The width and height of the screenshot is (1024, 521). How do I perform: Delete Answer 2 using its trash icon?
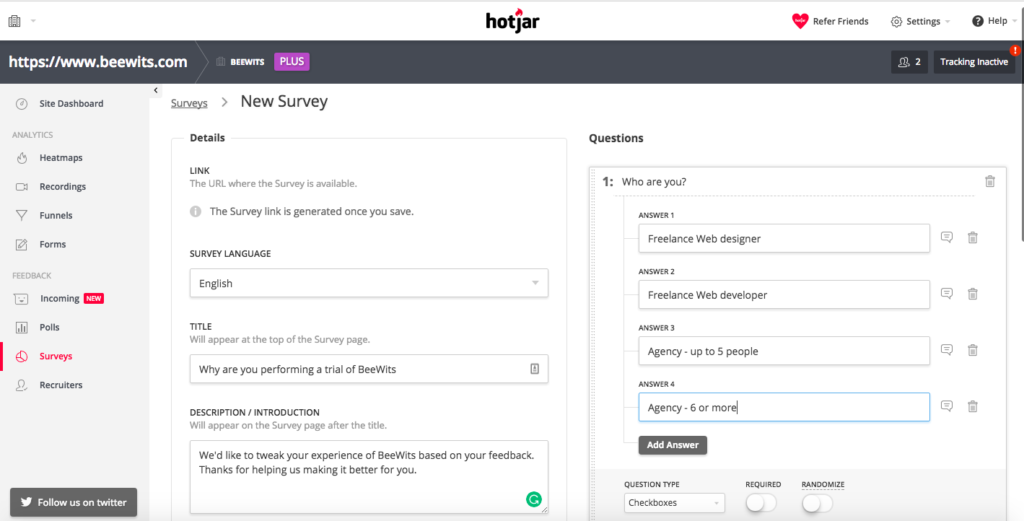coord(972,294)
